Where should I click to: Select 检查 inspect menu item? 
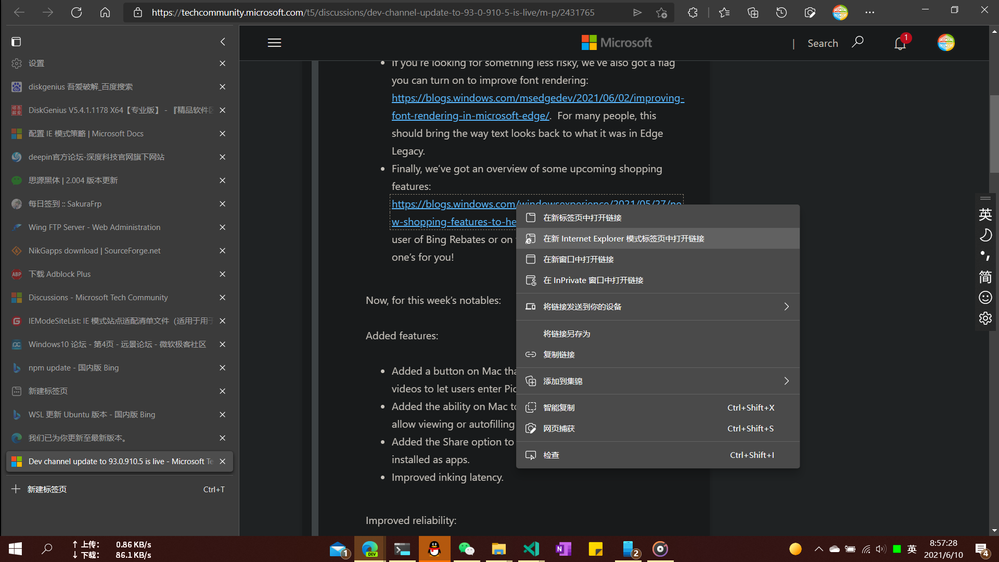[x=658, y=455]
